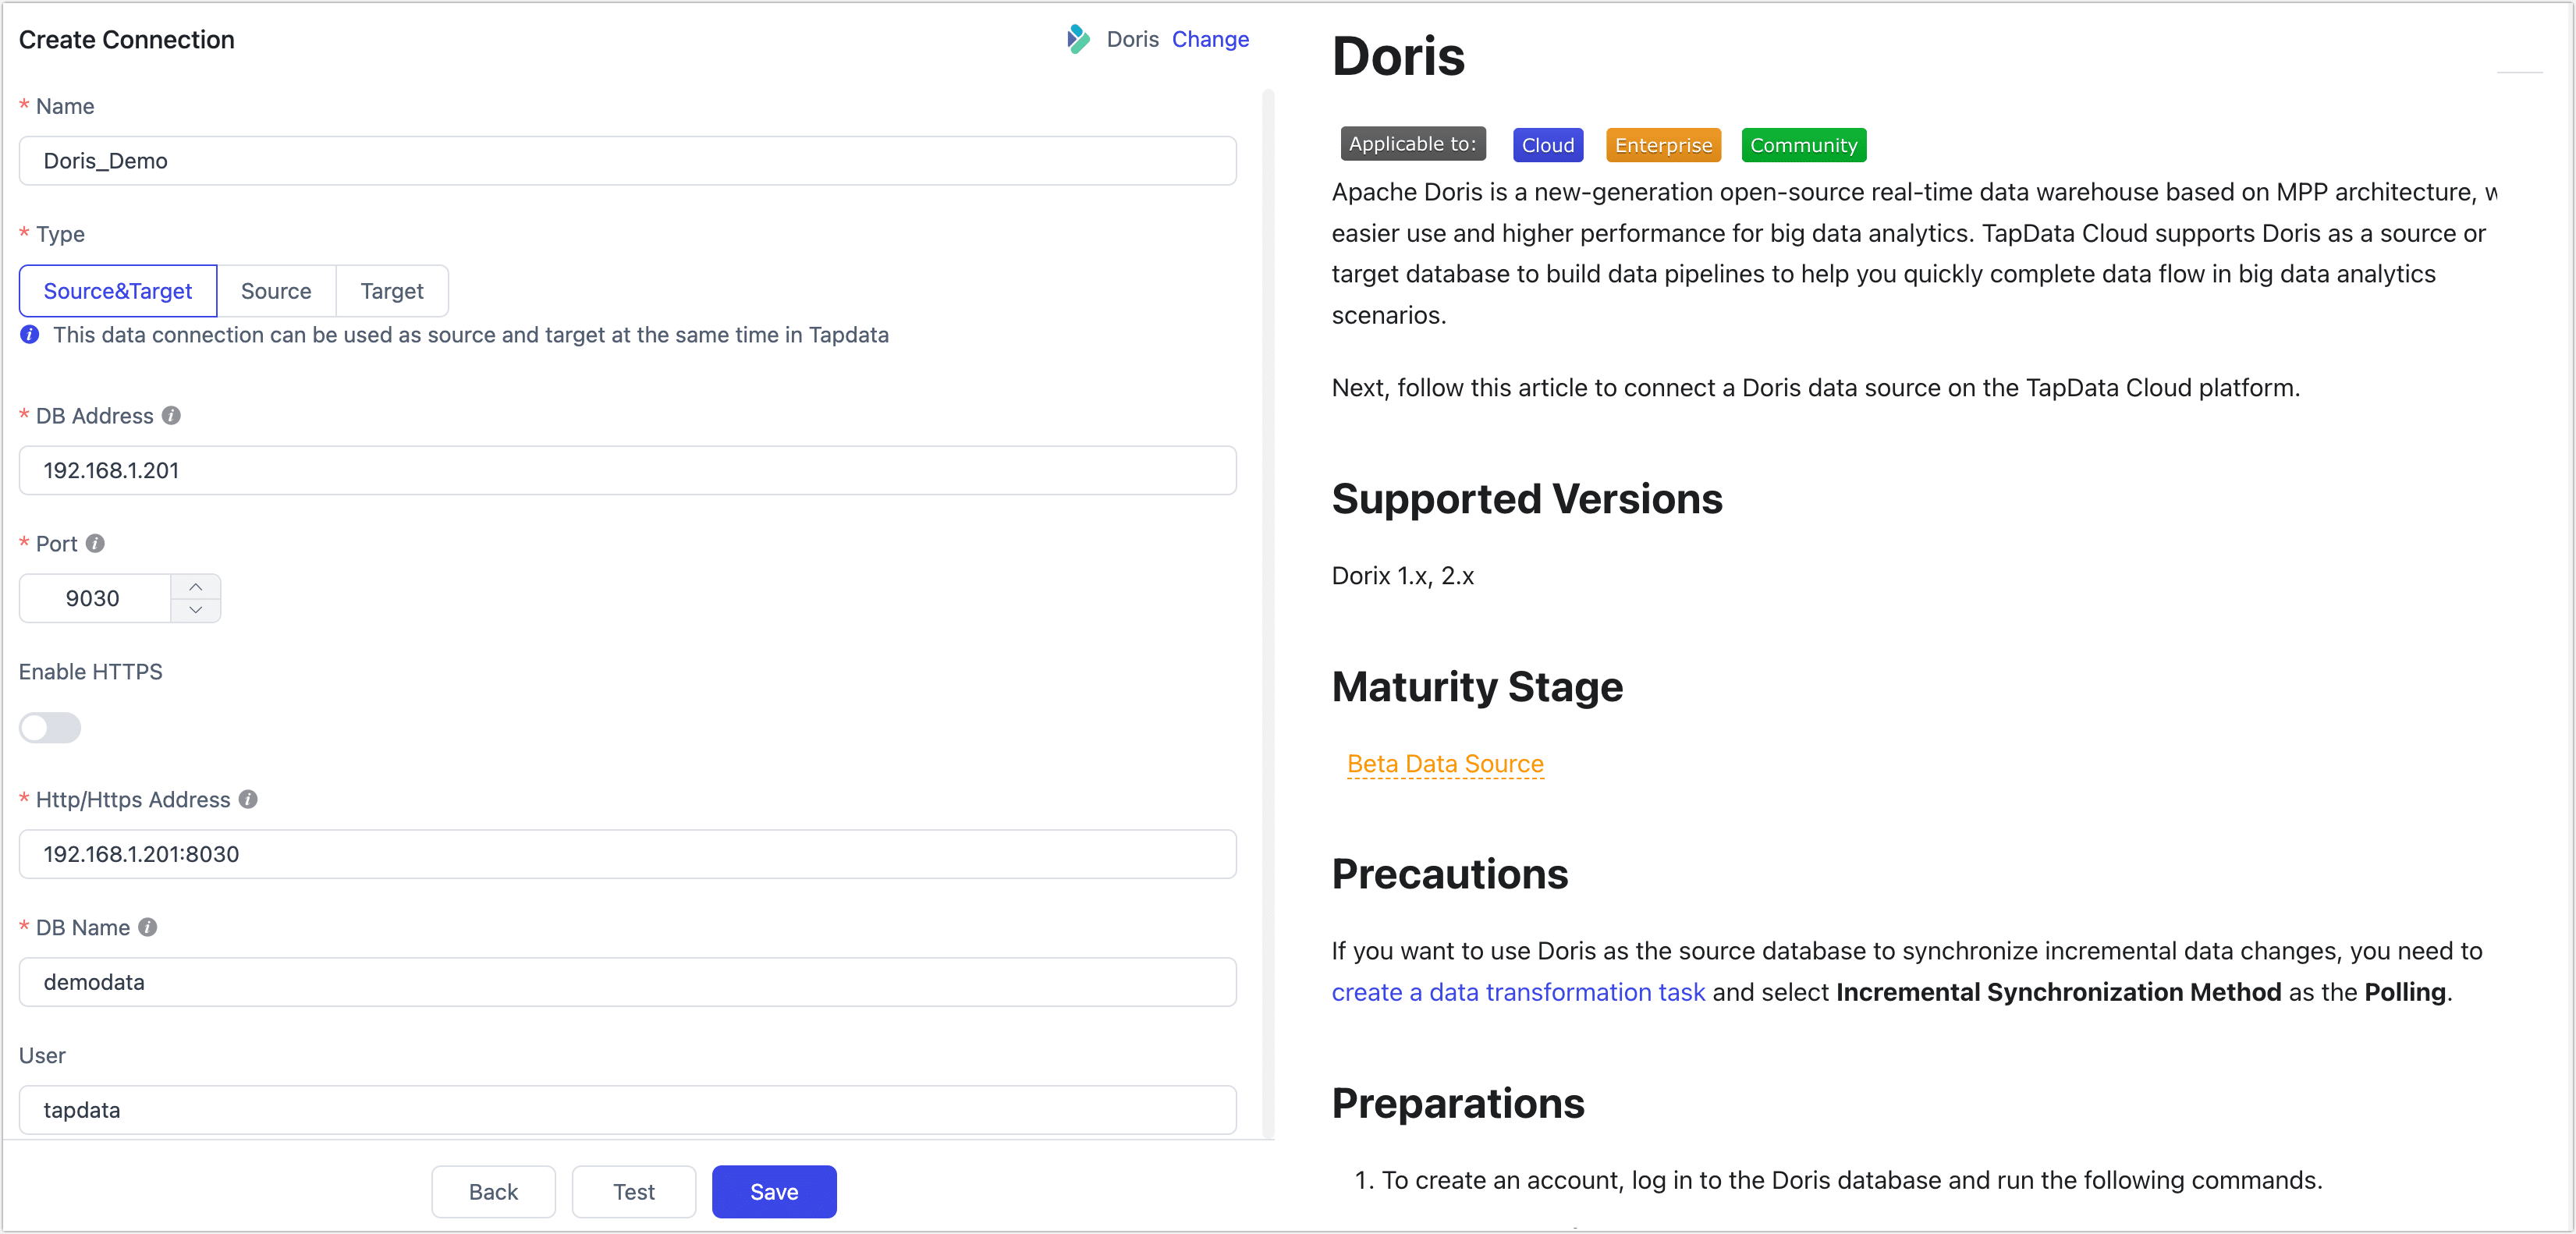Click the Doris logo icon in header
This screenshot has height=1234, width=2576.
pyautogui.click(x=1078, y=39)
